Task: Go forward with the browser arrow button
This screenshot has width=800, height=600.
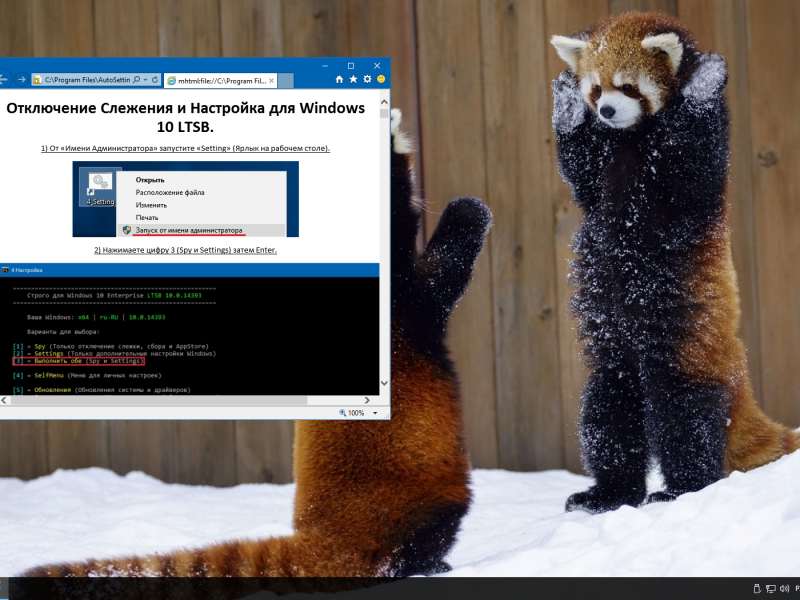Action: click(21, 80)
